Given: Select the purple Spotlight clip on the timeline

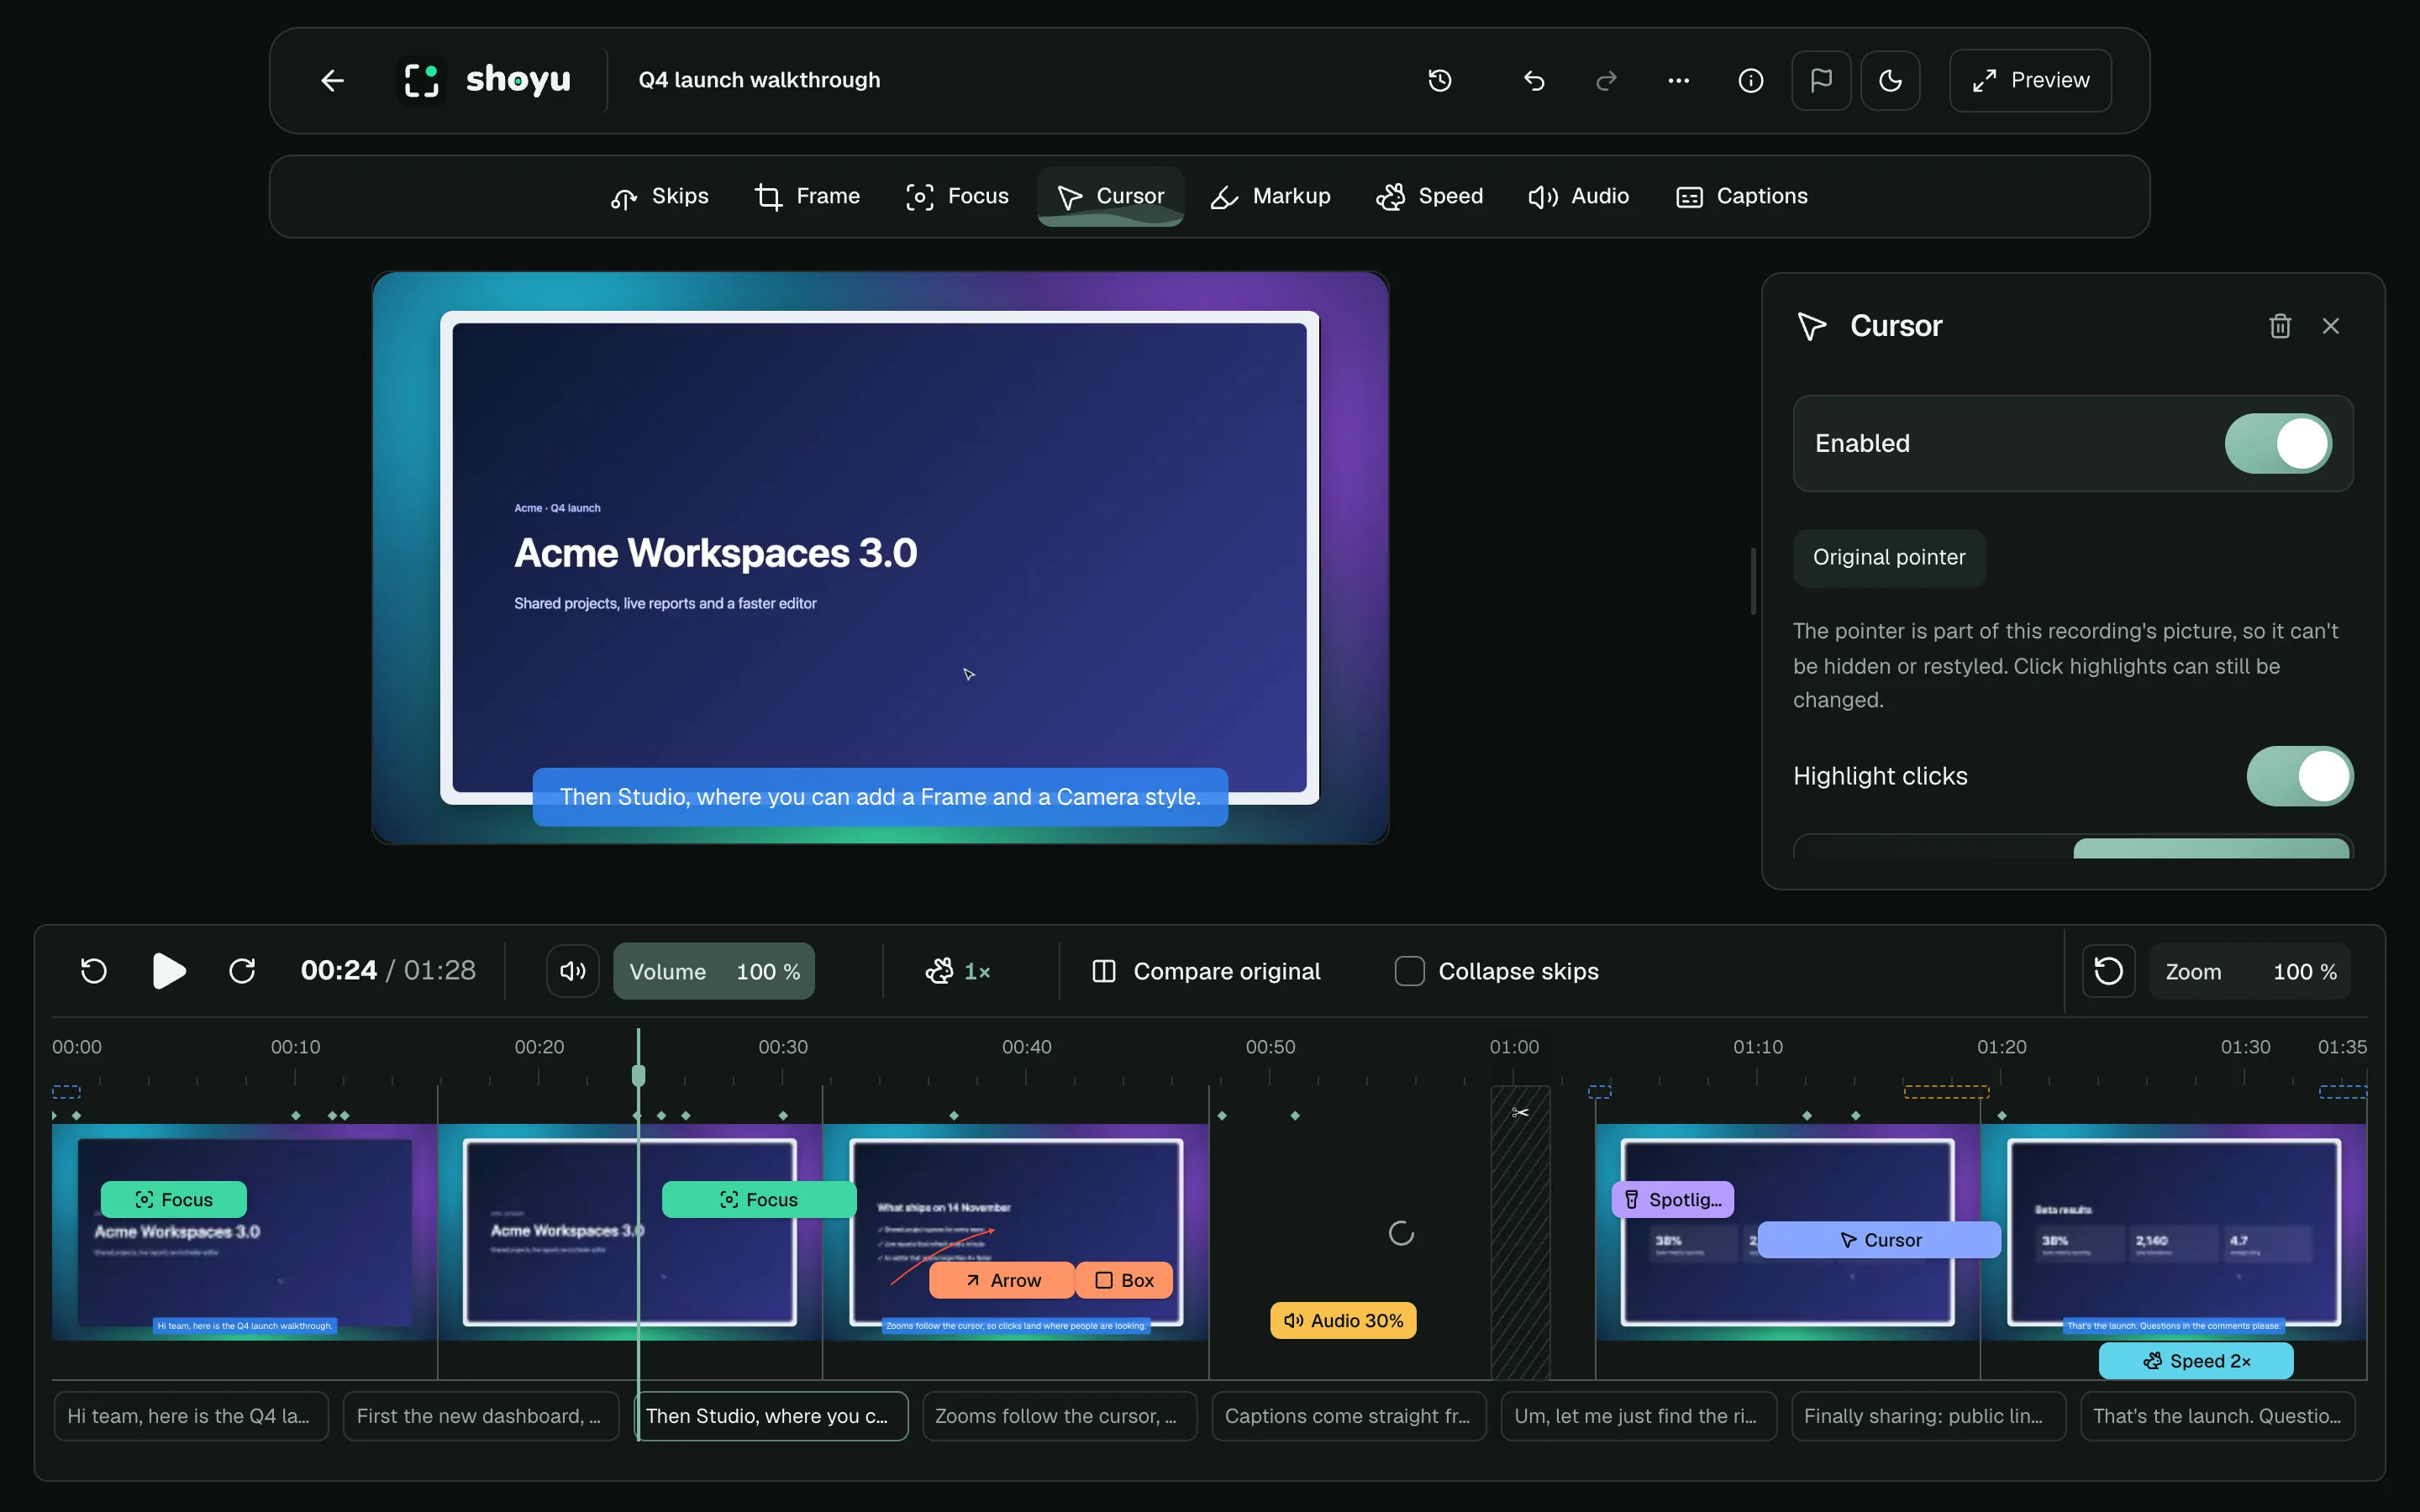Looking at the screenshot, I should pos(1672,1199).
